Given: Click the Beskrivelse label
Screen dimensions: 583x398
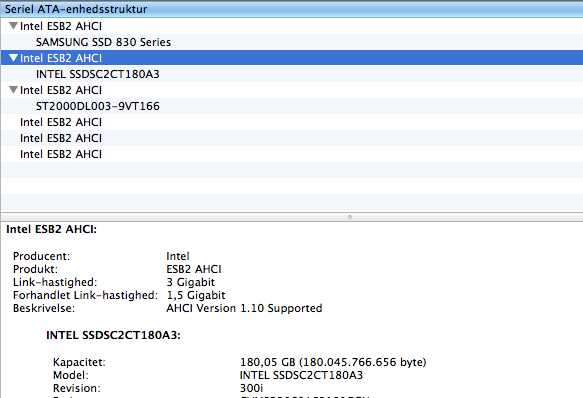Looking at the screenshot, I should tap(44, 308).
